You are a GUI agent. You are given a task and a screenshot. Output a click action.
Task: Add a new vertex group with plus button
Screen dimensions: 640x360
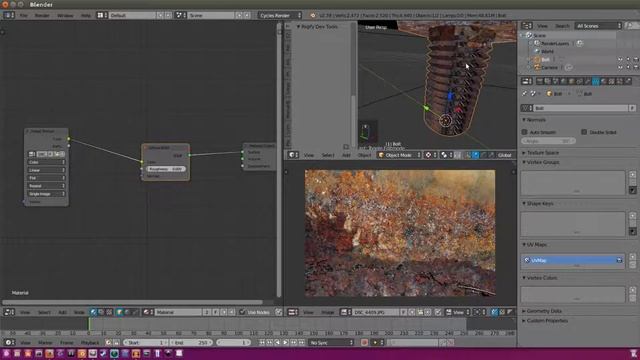[x=632, y=174]
